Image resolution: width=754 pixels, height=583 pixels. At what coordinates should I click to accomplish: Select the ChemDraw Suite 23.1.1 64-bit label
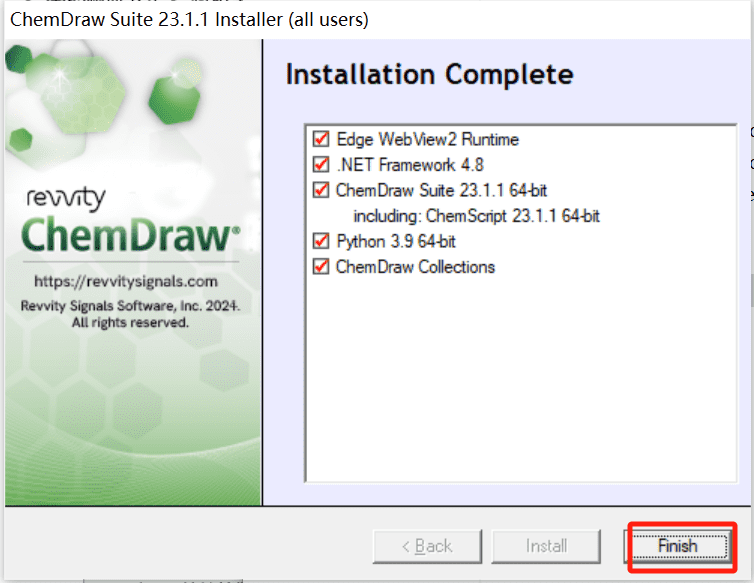coord(441,190)
